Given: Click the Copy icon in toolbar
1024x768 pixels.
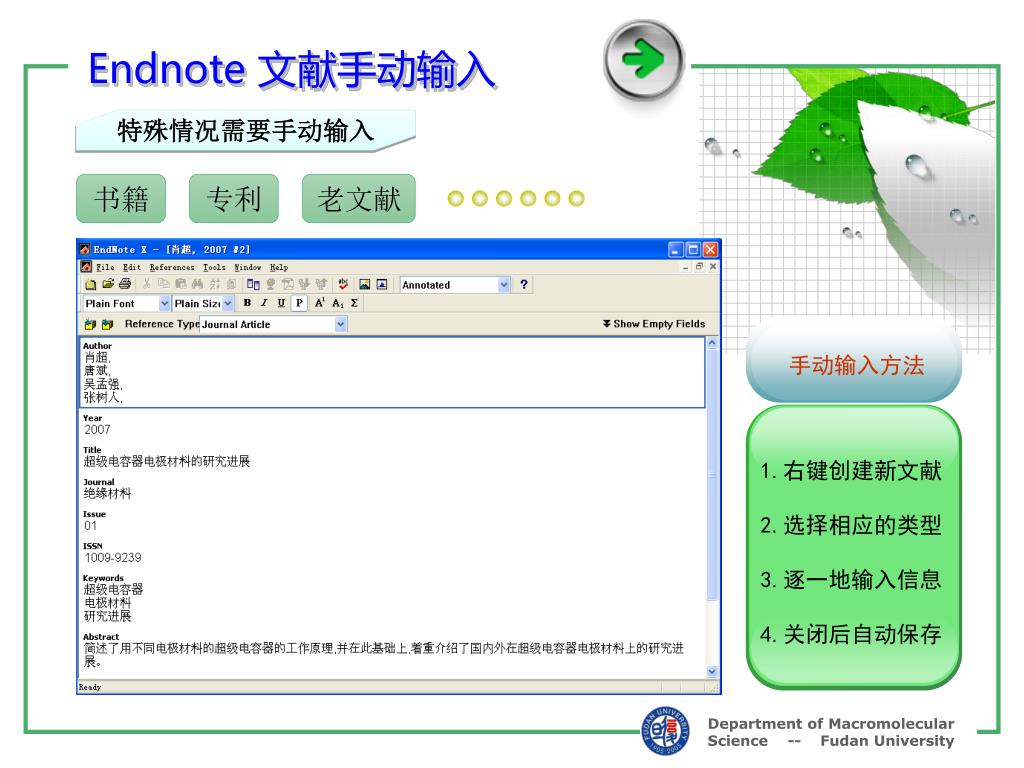Looking at the screenshot, I should click(163, 283).
